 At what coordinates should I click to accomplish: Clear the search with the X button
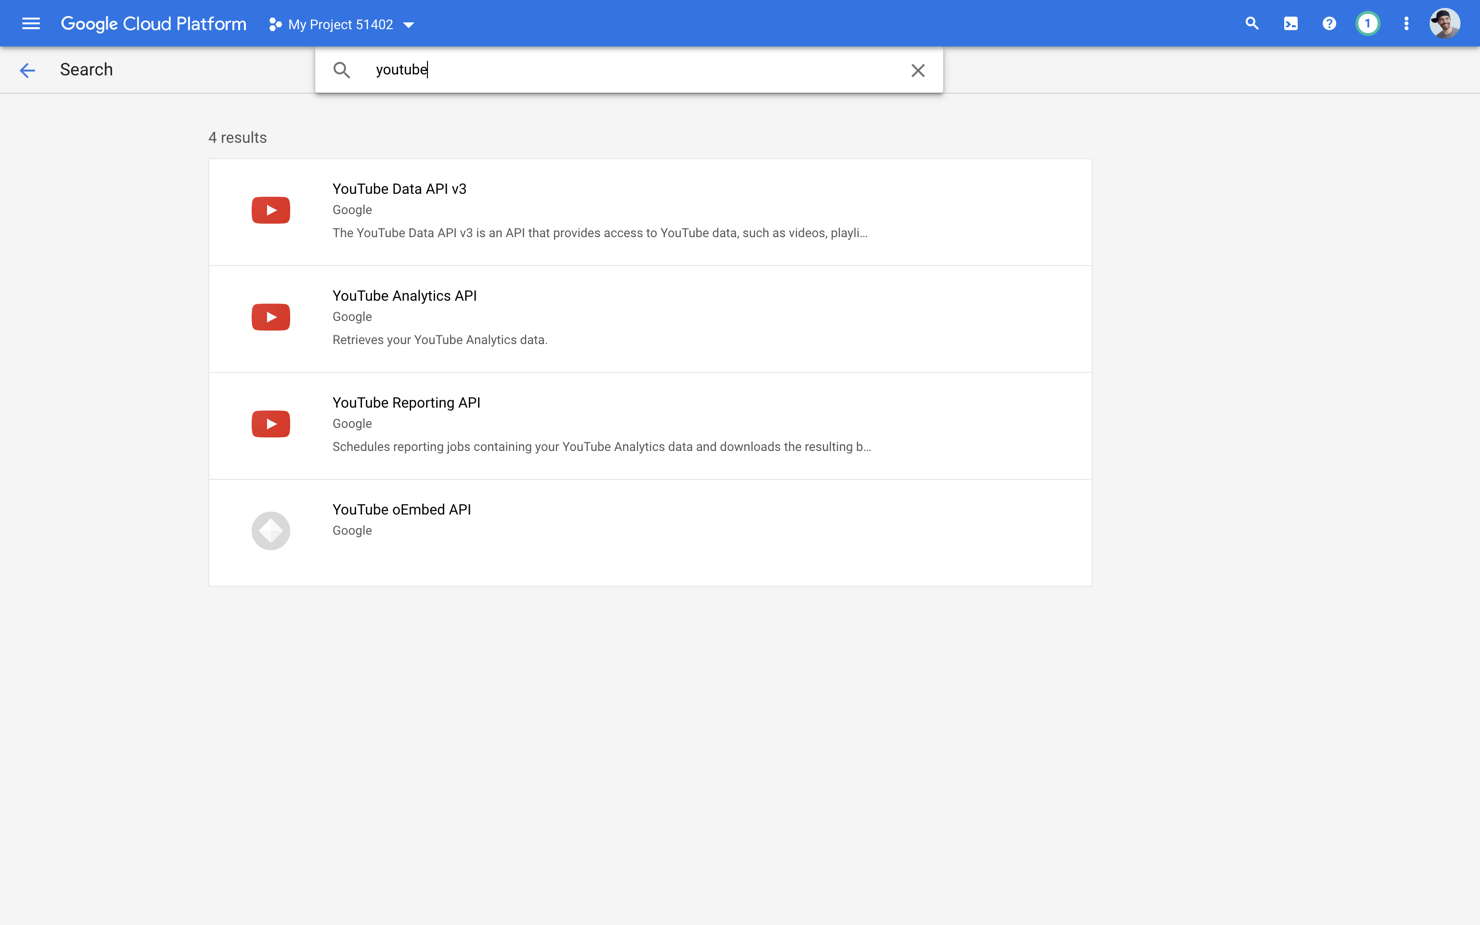[917, 70]
